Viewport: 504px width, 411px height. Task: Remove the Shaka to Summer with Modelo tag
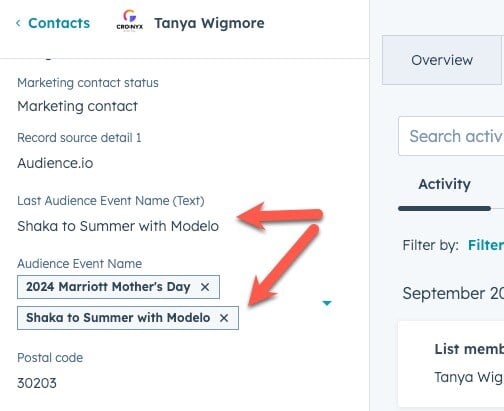pos(224,318)
